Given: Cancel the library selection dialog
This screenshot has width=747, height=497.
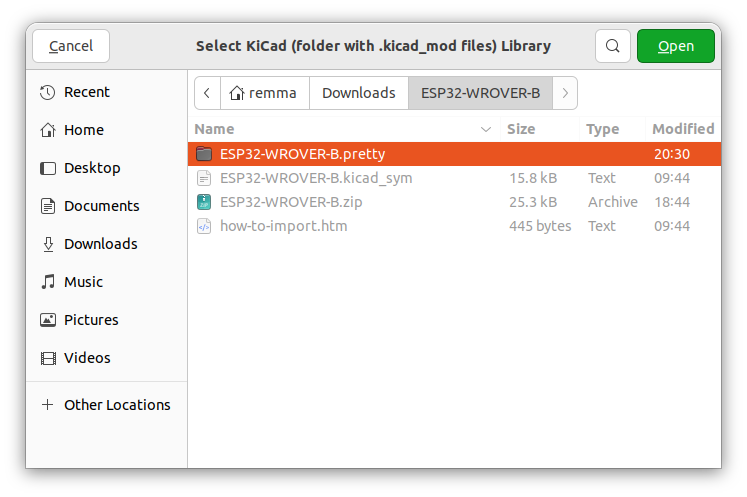Looking at the screenshot, I should point(71,46).
